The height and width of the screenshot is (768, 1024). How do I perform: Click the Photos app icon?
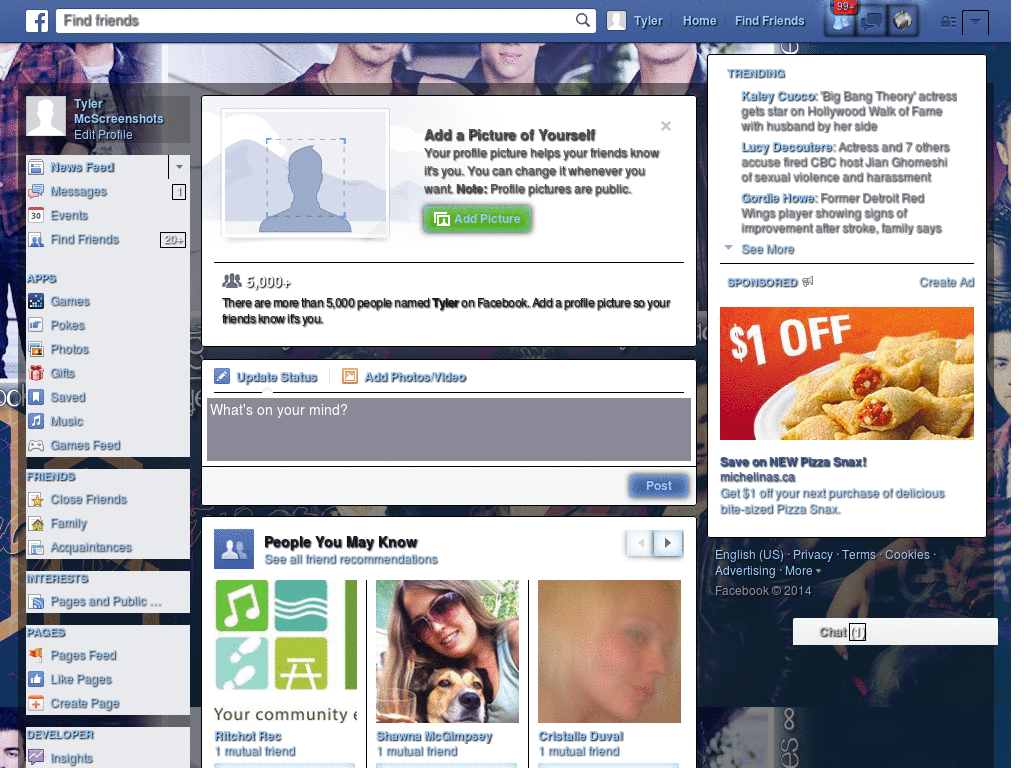pyautogui.click(x=36, y=349)
